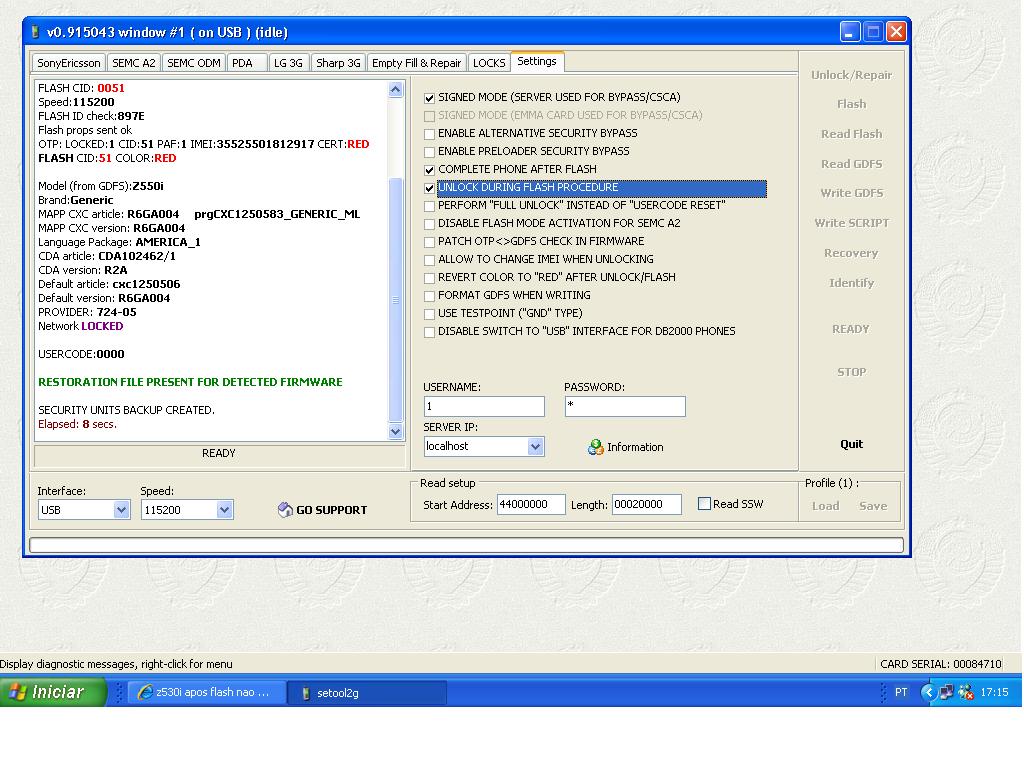The image size is (1024, 768).
Task: Toggle SIGNED MODE (SERVER USED) checkbox
Action: click(429, 98)
